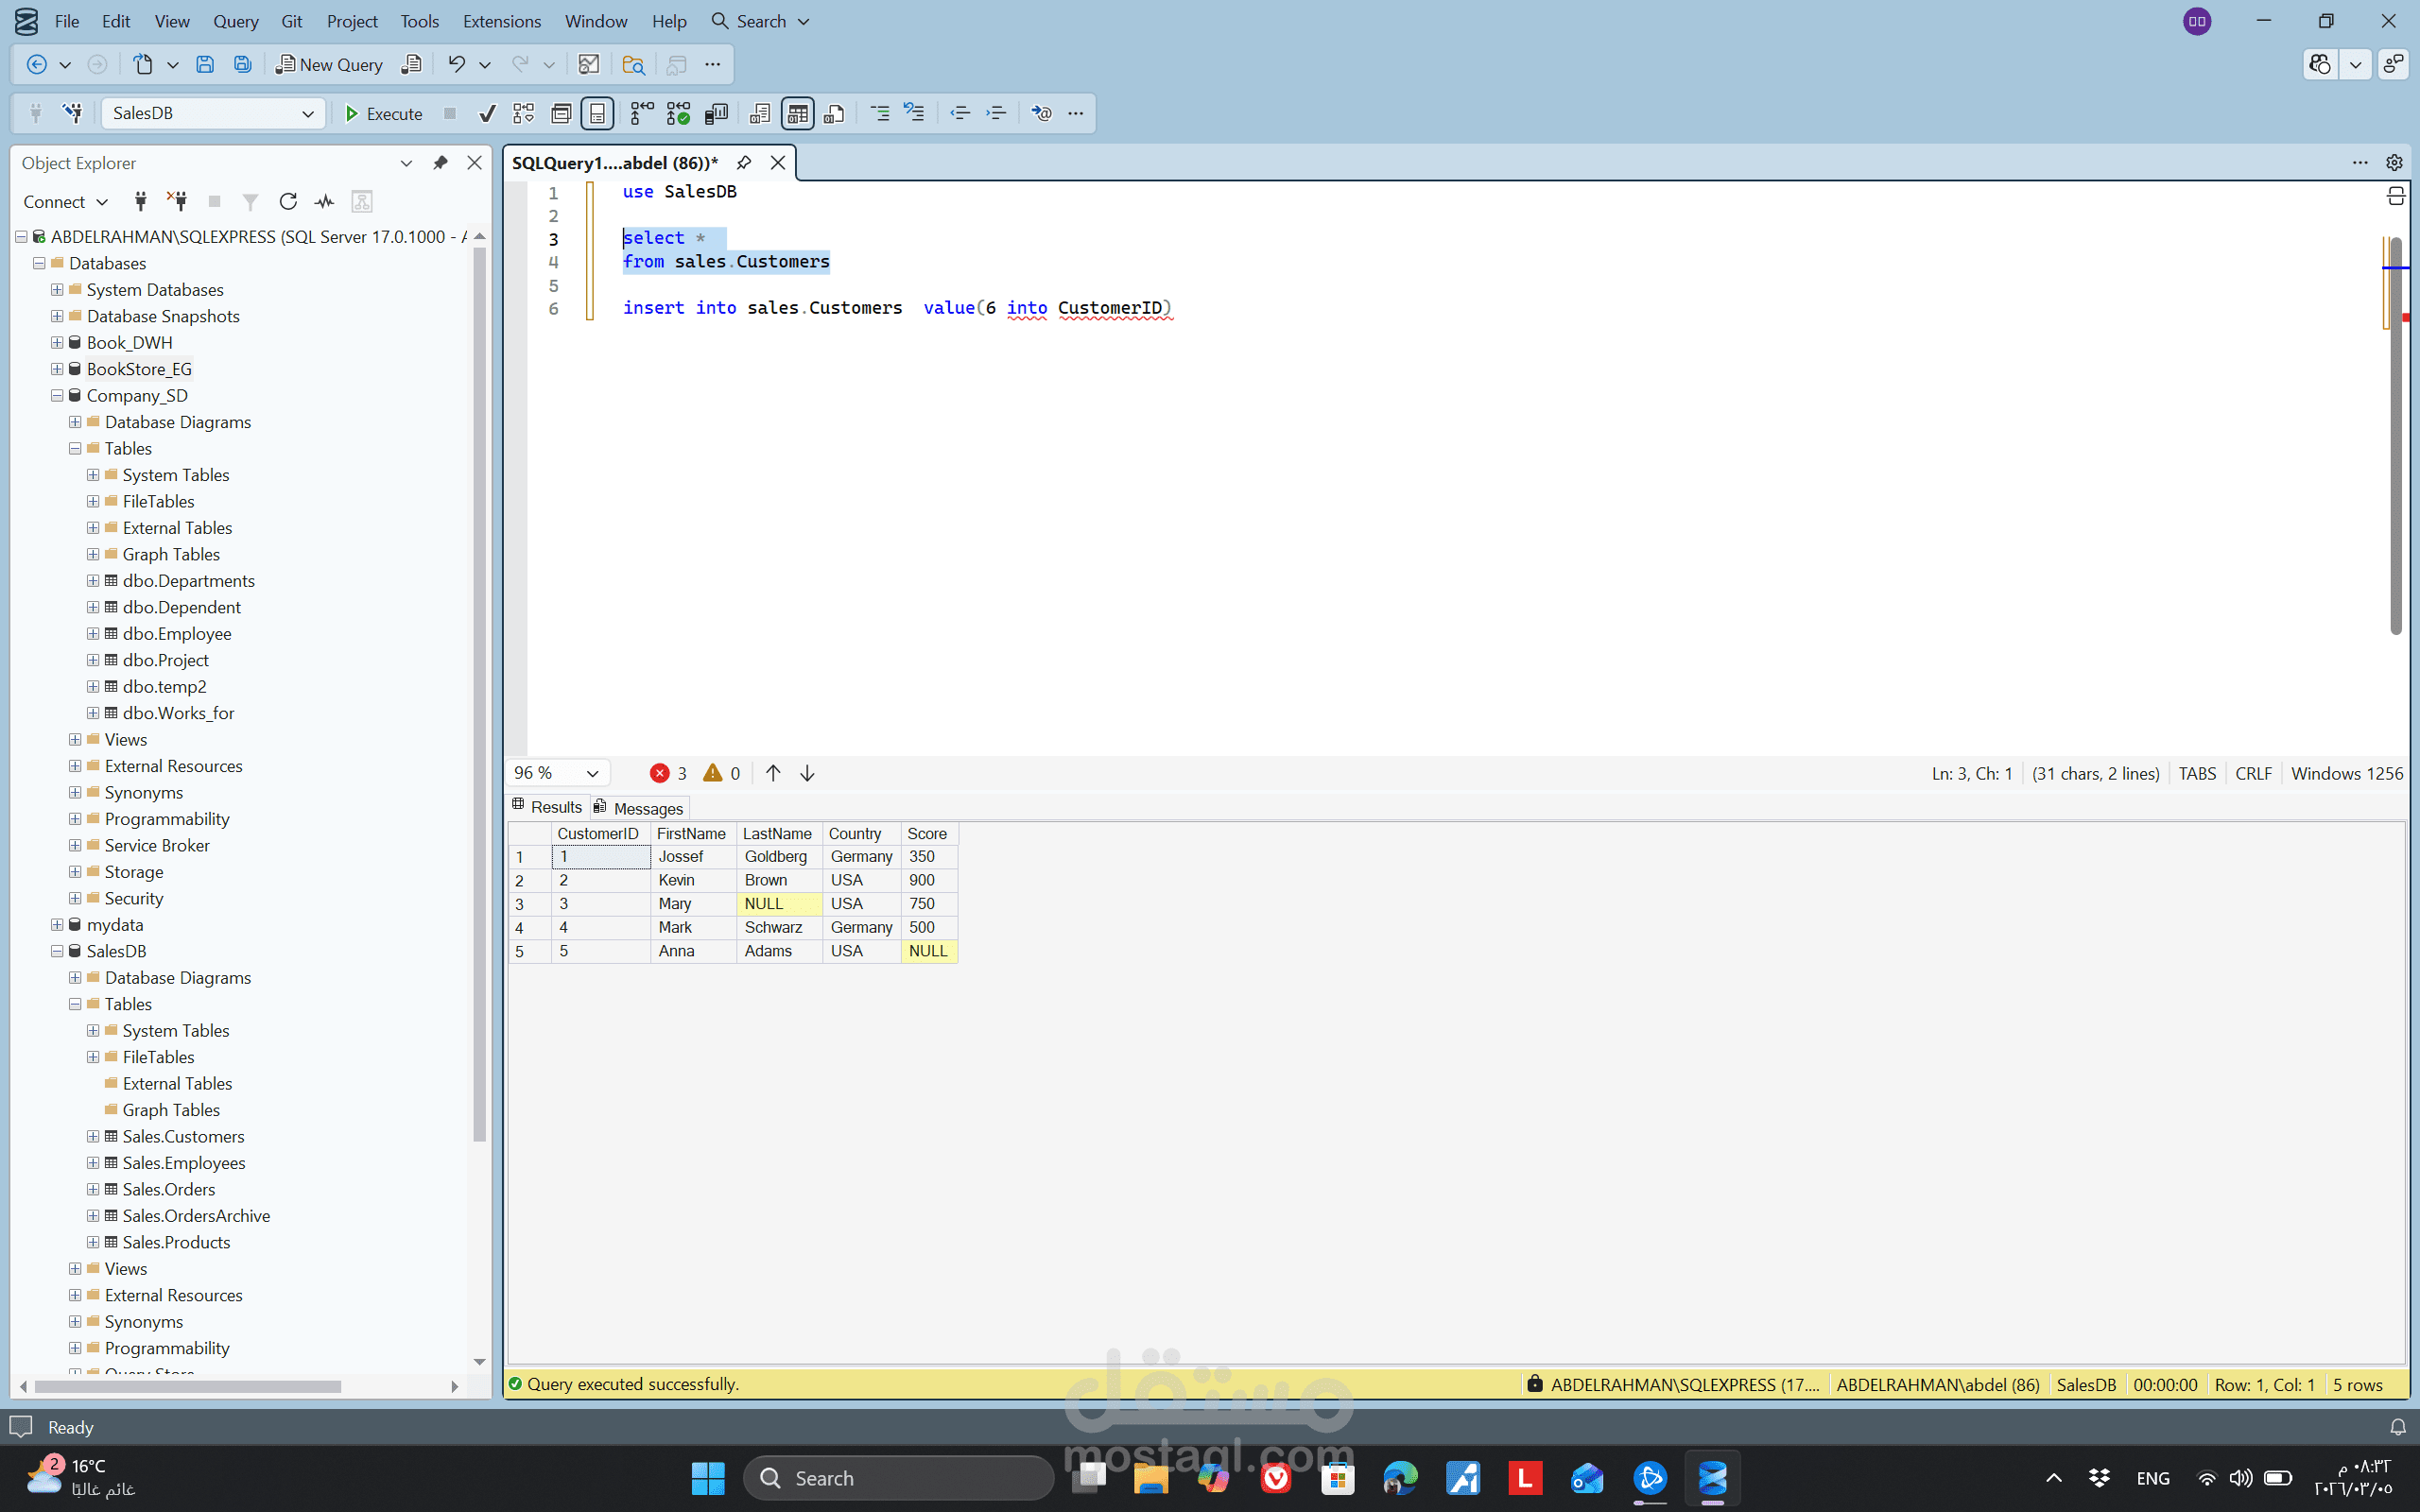Open the Object Explorer filter
This screenshot has height=1512, width=2420.
pyautogui.click(x=250, y=201)
